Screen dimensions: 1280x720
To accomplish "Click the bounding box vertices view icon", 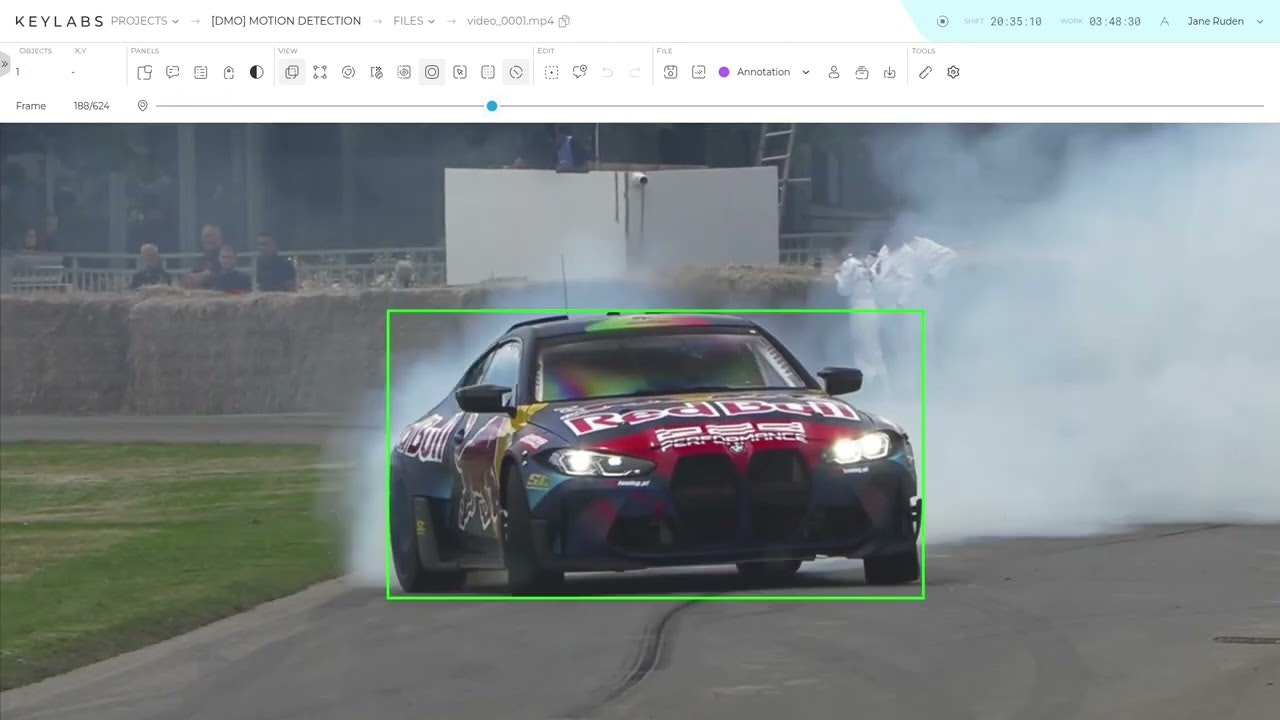I will [320, 72].
